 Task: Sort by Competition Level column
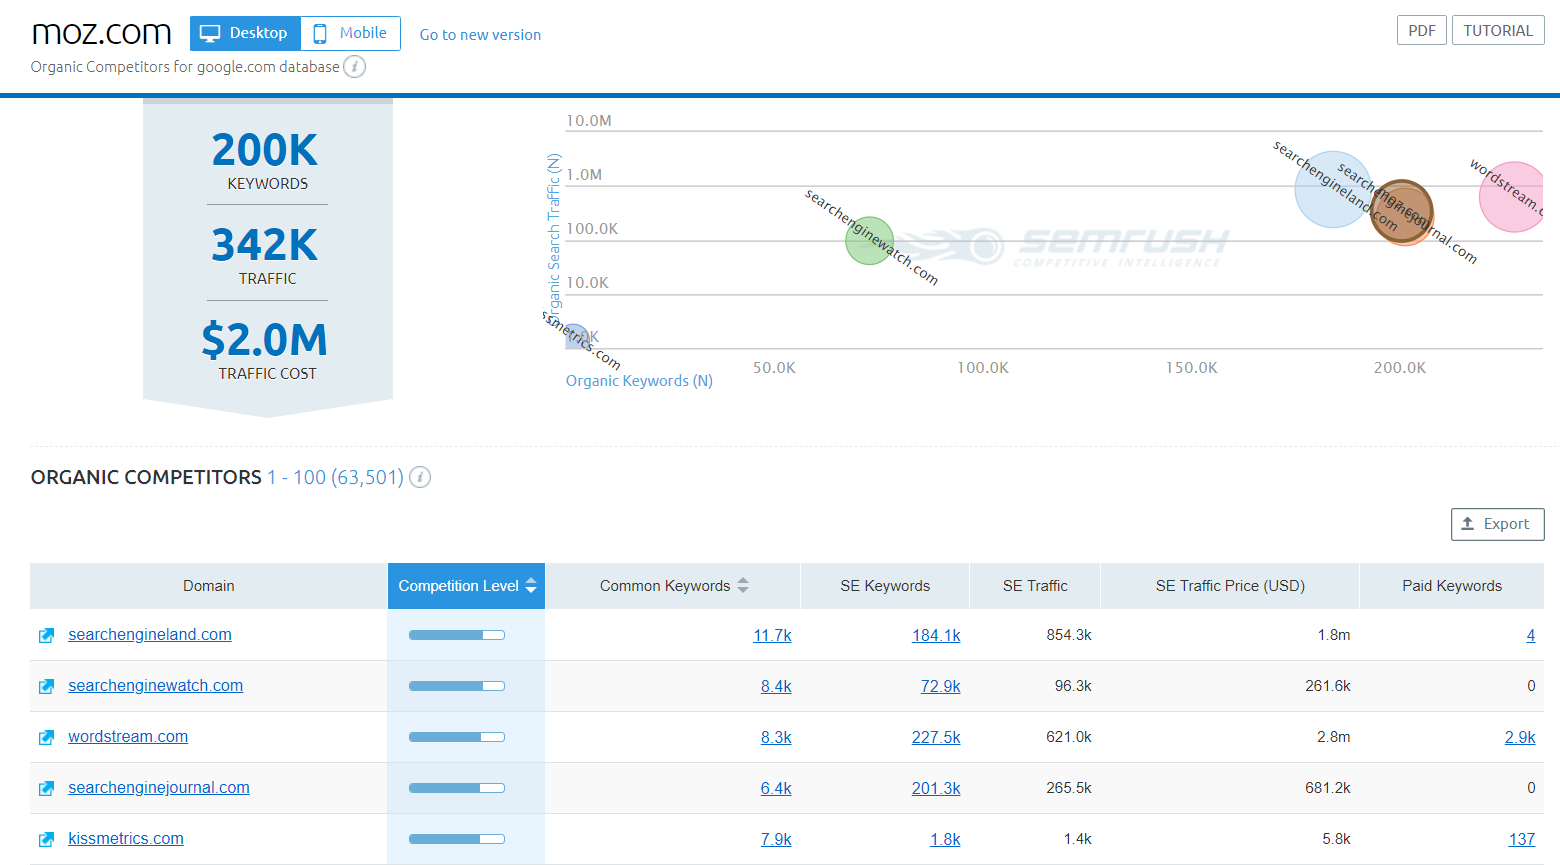pos(467,586)
